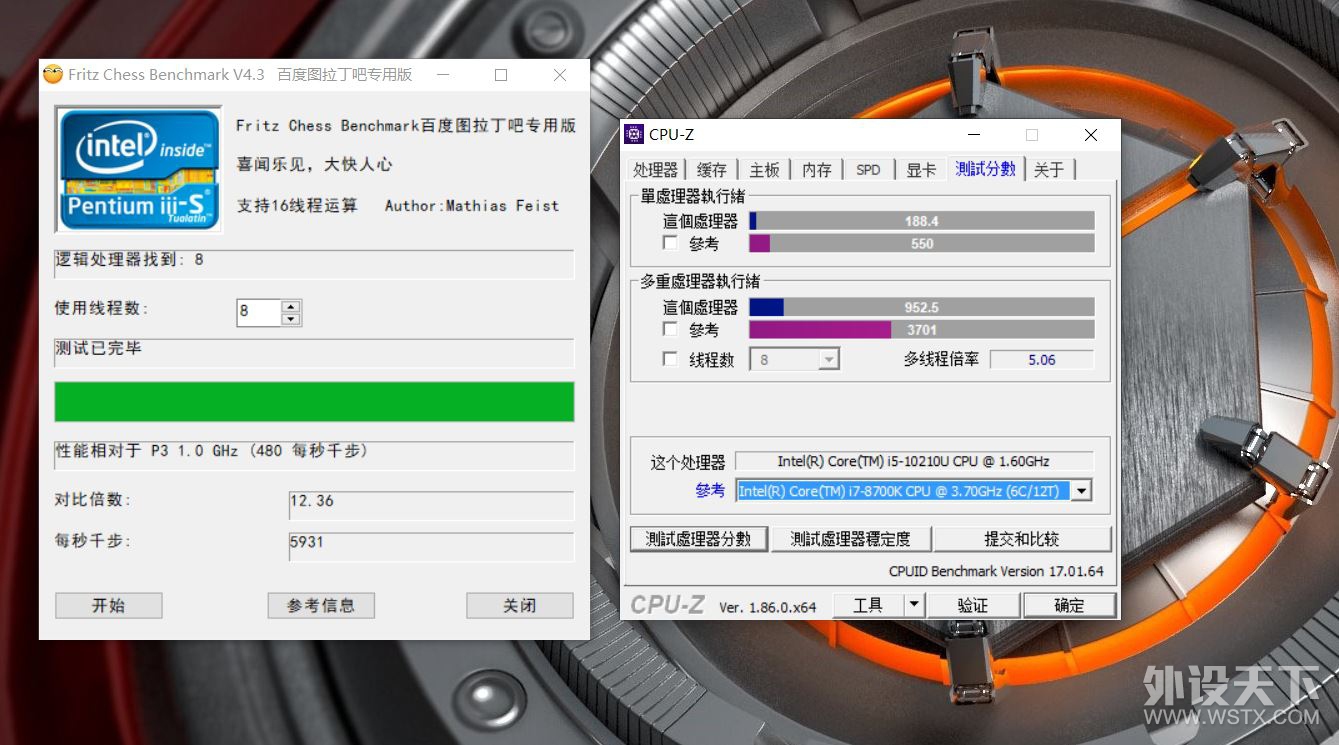
Task: Enable multi-thread 參考 checkbox
Action: point(670,329)
